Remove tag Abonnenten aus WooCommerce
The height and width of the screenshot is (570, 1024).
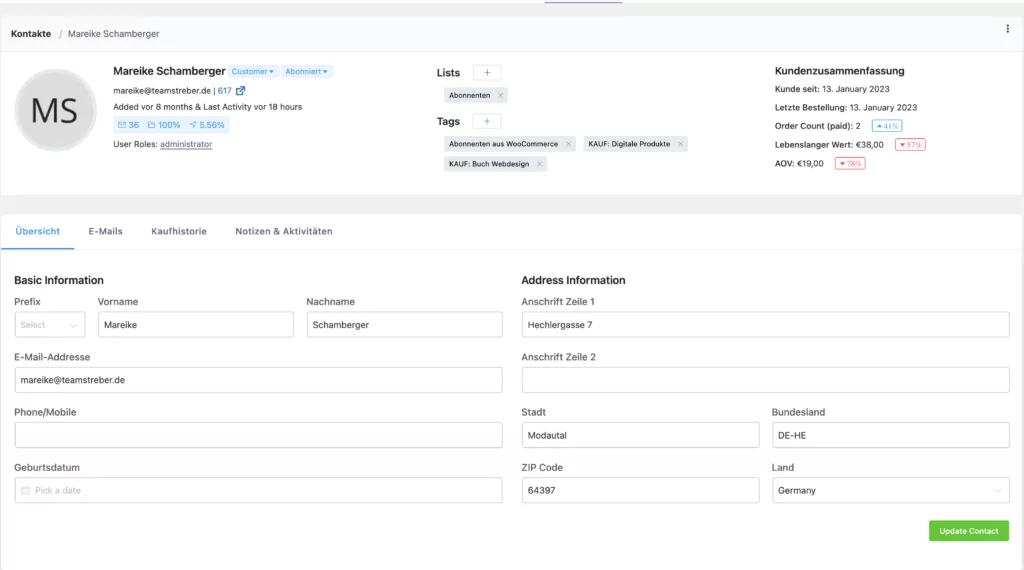coord(568,144)
